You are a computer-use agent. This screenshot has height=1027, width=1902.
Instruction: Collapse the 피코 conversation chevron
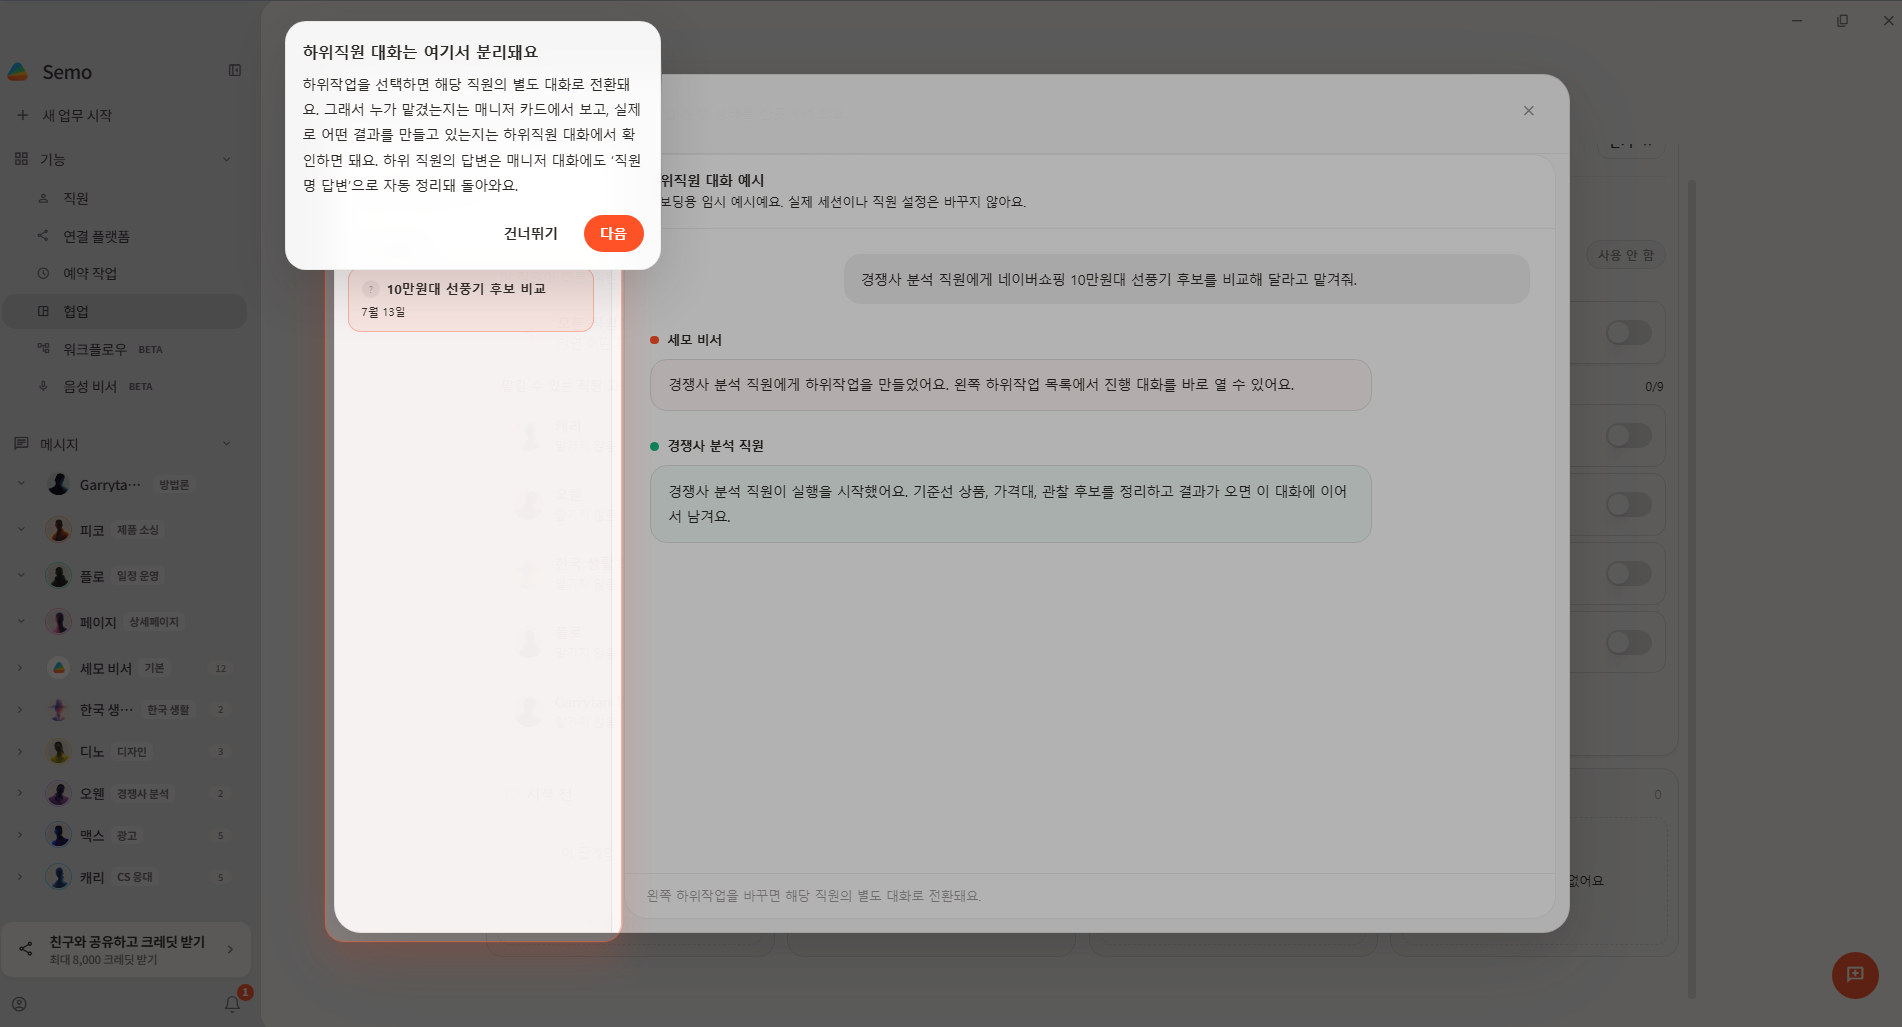pos(21,529)
